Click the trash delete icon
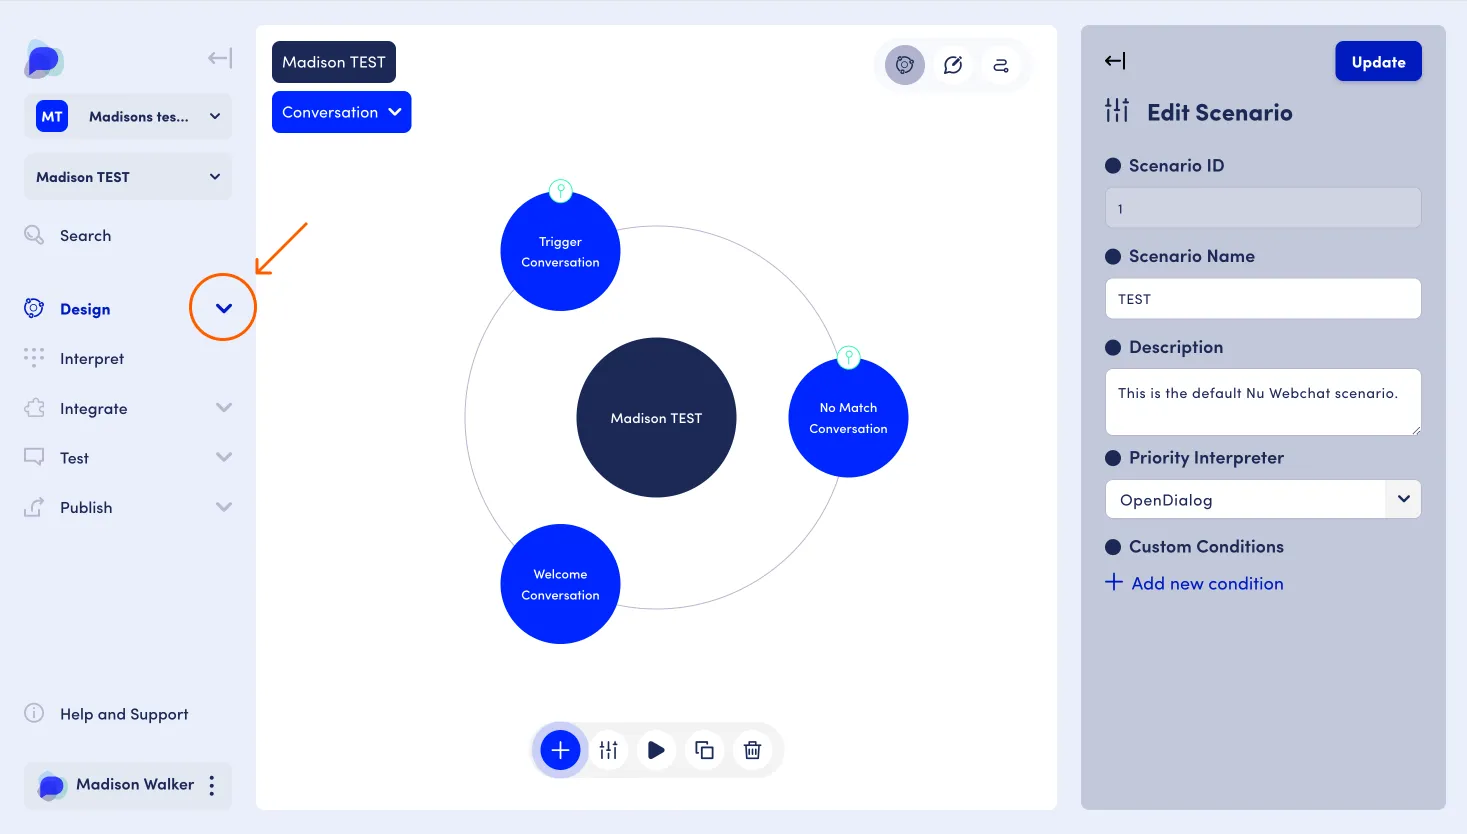This screenshot has width=1467, height=834. point(752,750)
